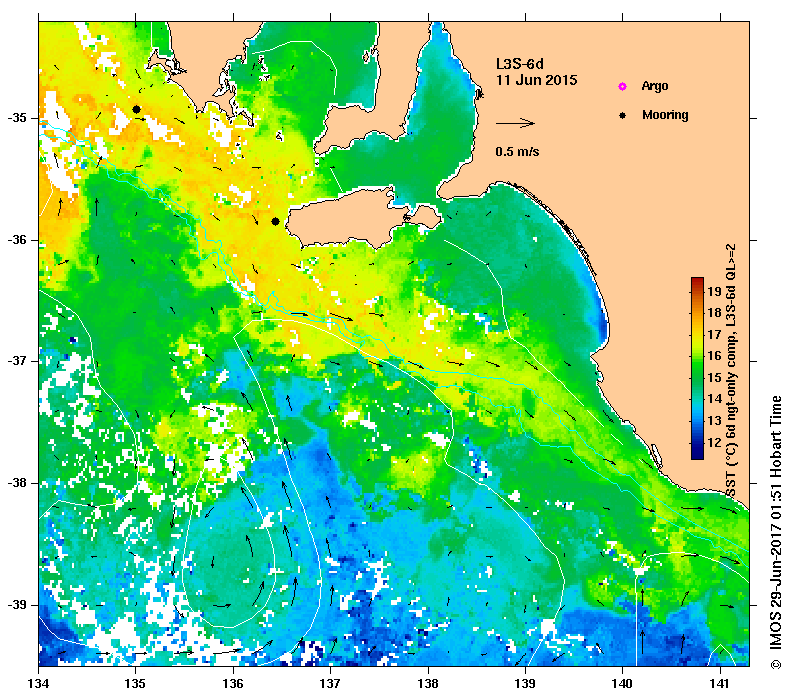
Task: Click the 'L3S-6d' title text
Action: [x=520, y=64]
